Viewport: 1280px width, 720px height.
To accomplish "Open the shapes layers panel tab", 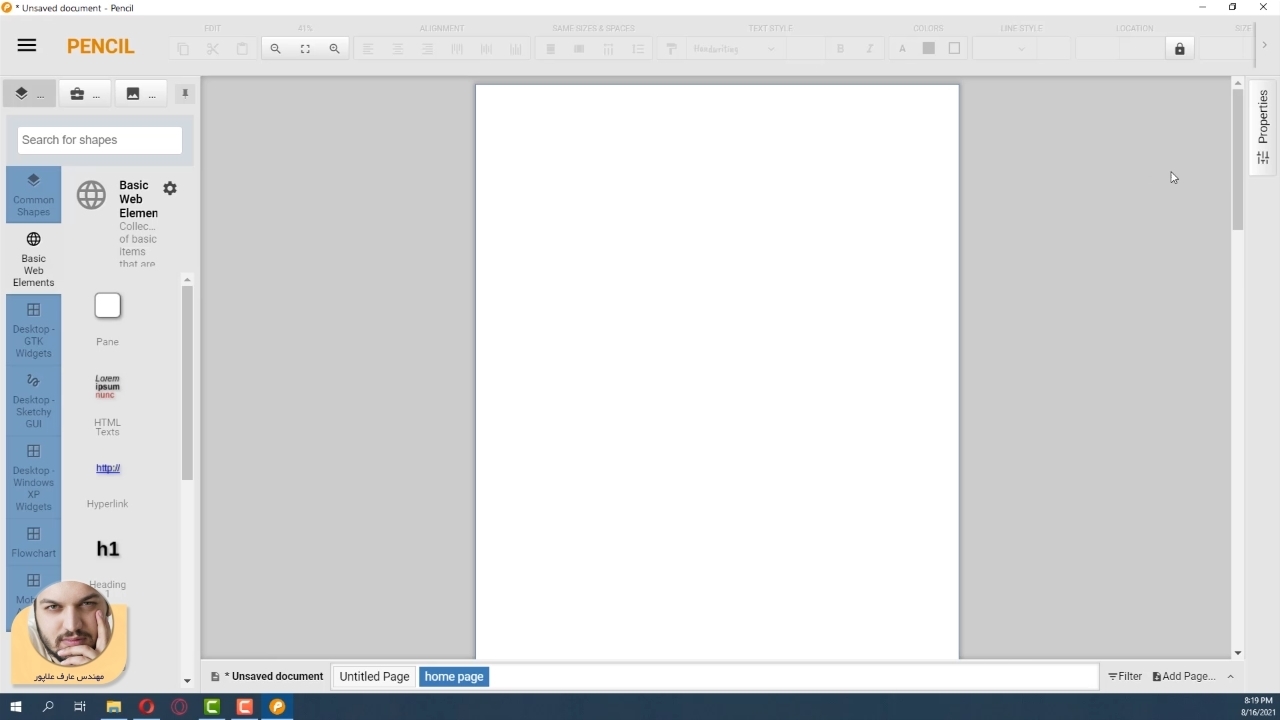I will [29, 94].
